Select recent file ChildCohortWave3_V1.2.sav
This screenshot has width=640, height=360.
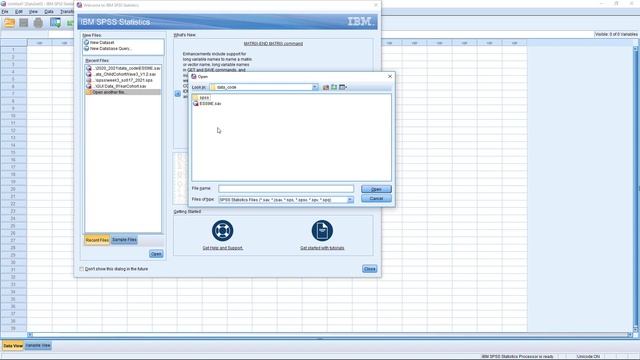123,74
